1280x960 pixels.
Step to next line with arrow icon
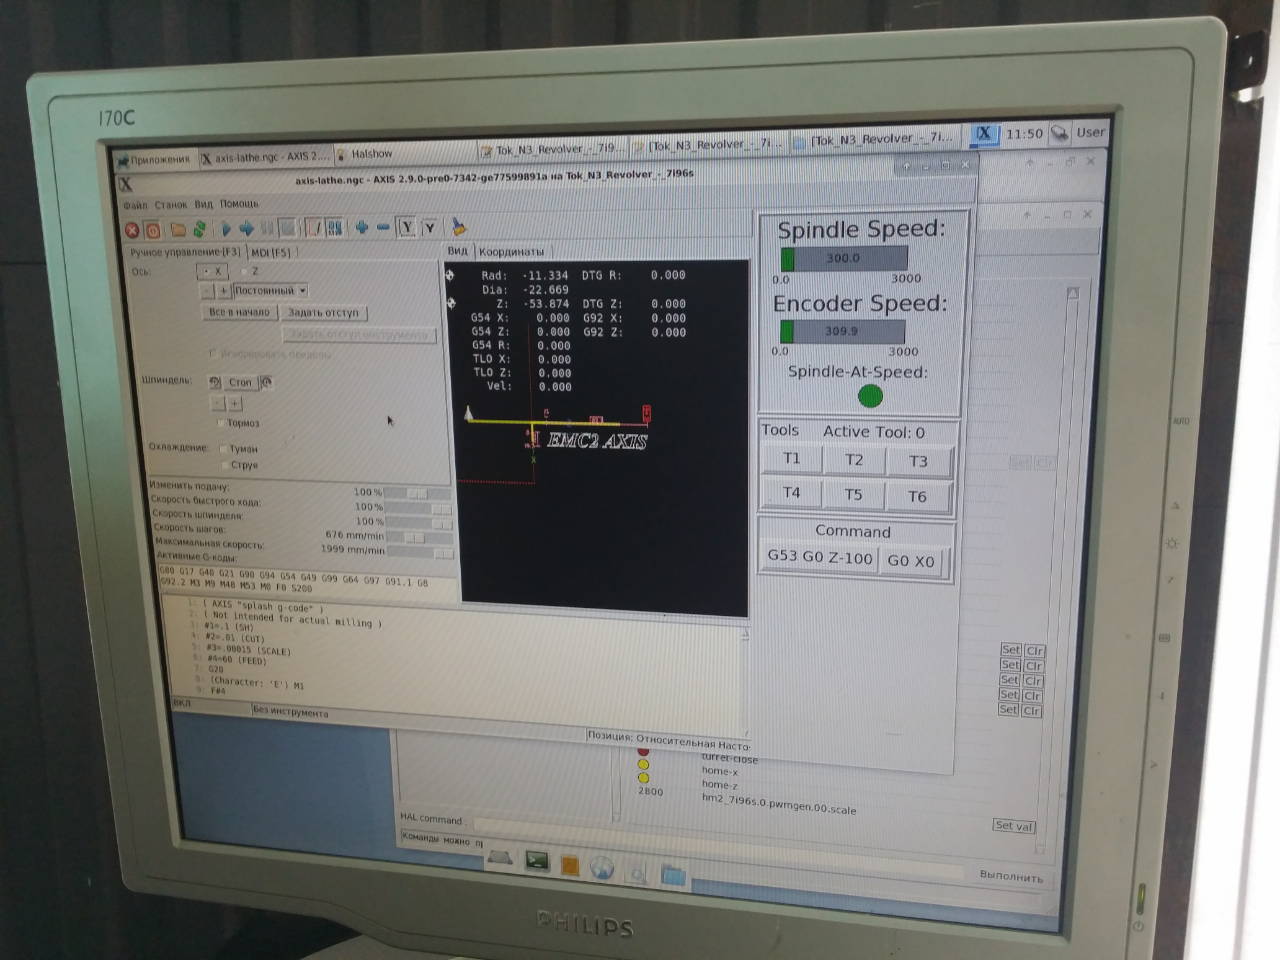coord(246,229)
